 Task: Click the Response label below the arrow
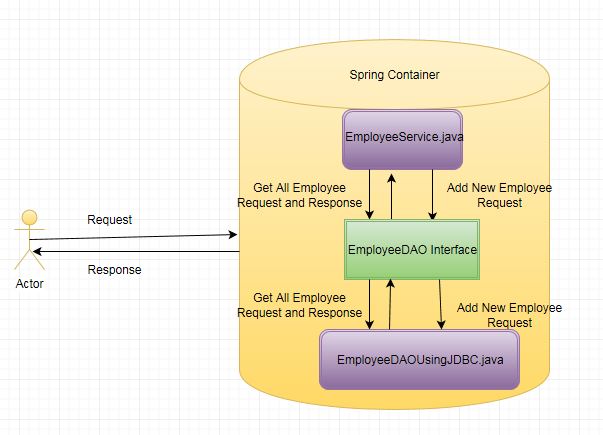point(114,270)
